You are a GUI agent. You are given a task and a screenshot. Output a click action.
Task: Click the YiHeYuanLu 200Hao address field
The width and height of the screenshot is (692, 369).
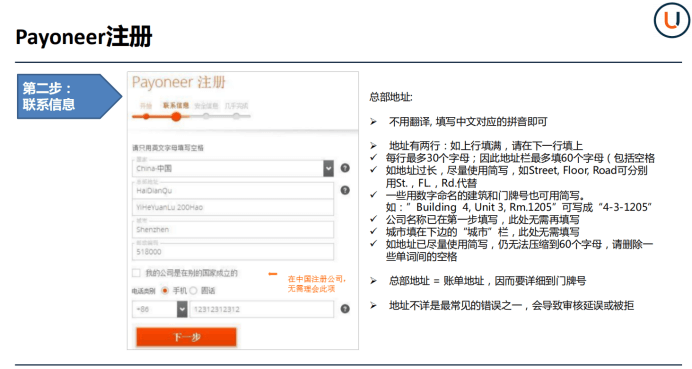tap(233, 207)
